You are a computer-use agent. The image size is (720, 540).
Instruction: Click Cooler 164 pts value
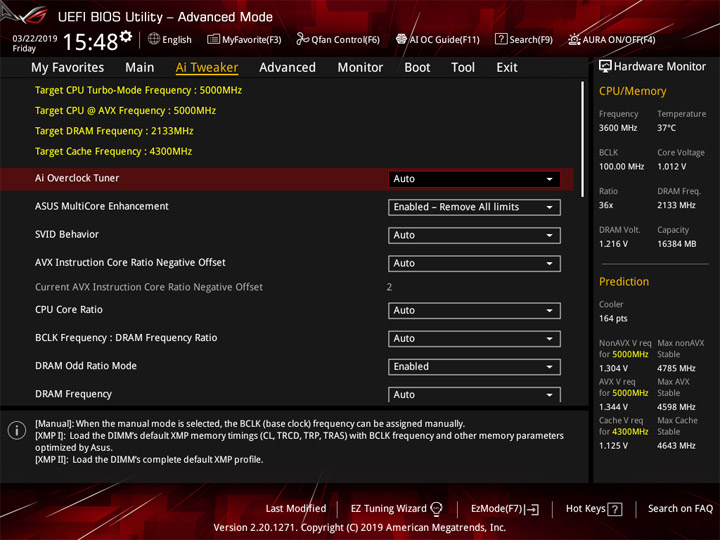[613, 319]
